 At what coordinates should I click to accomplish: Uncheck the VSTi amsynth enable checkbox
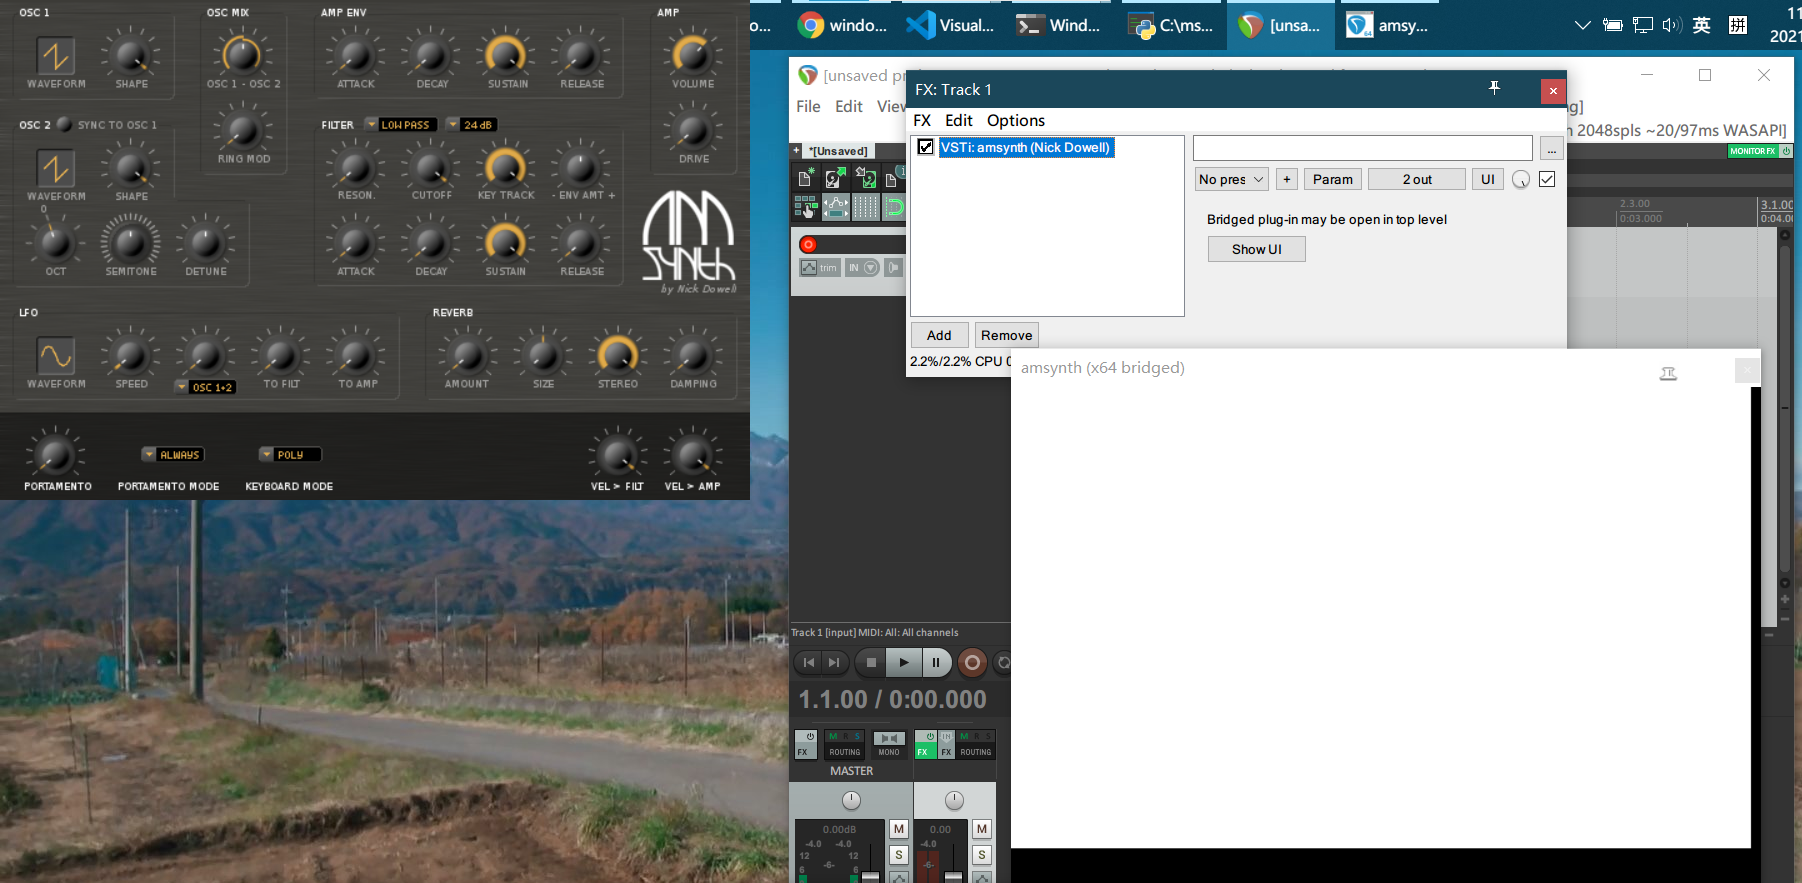[926, 147]
